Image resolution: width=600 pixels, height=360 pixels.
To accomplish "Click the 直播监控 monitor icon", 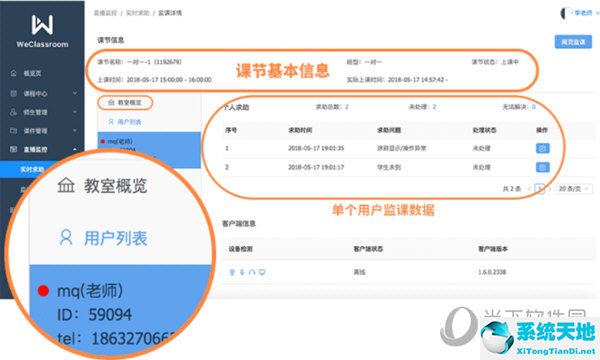I will click(13, 149).
